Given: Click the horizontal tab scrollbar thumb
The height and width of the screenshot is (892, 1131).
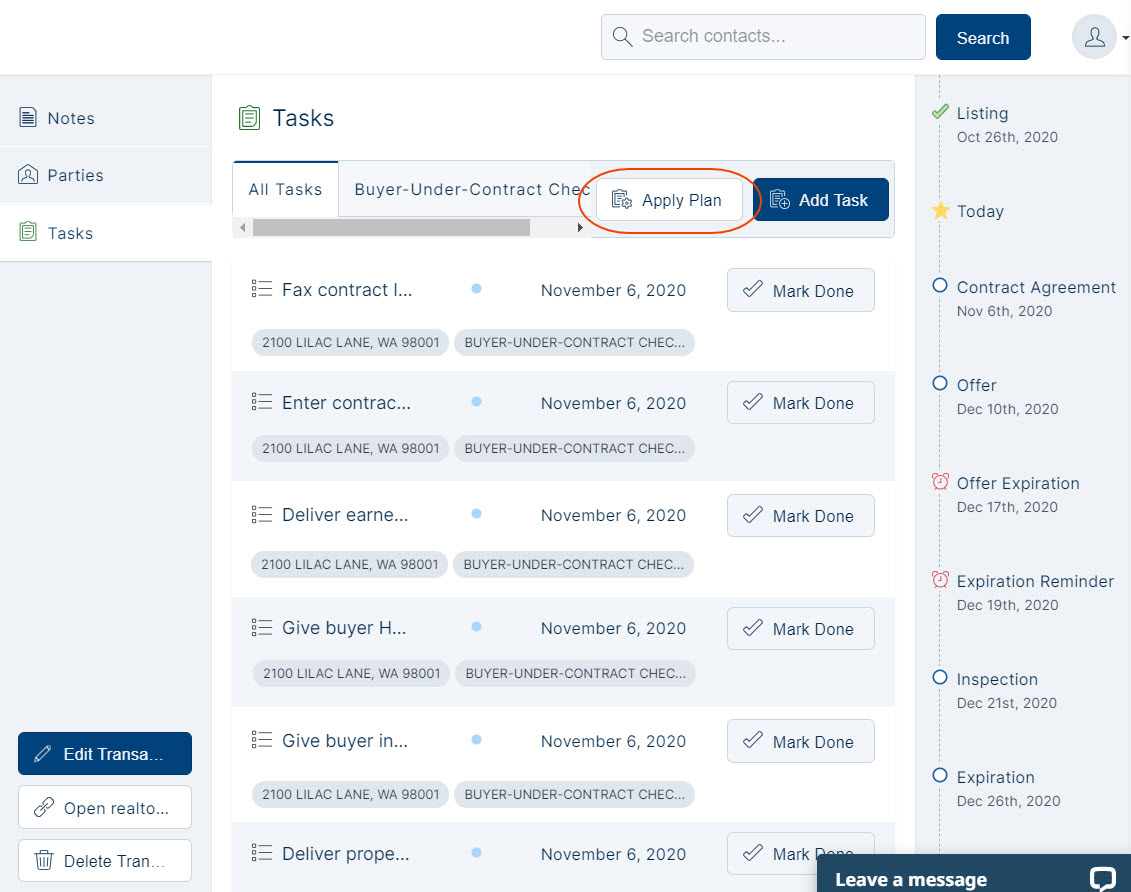Looking at the screenshot, I should coord(391,228).
